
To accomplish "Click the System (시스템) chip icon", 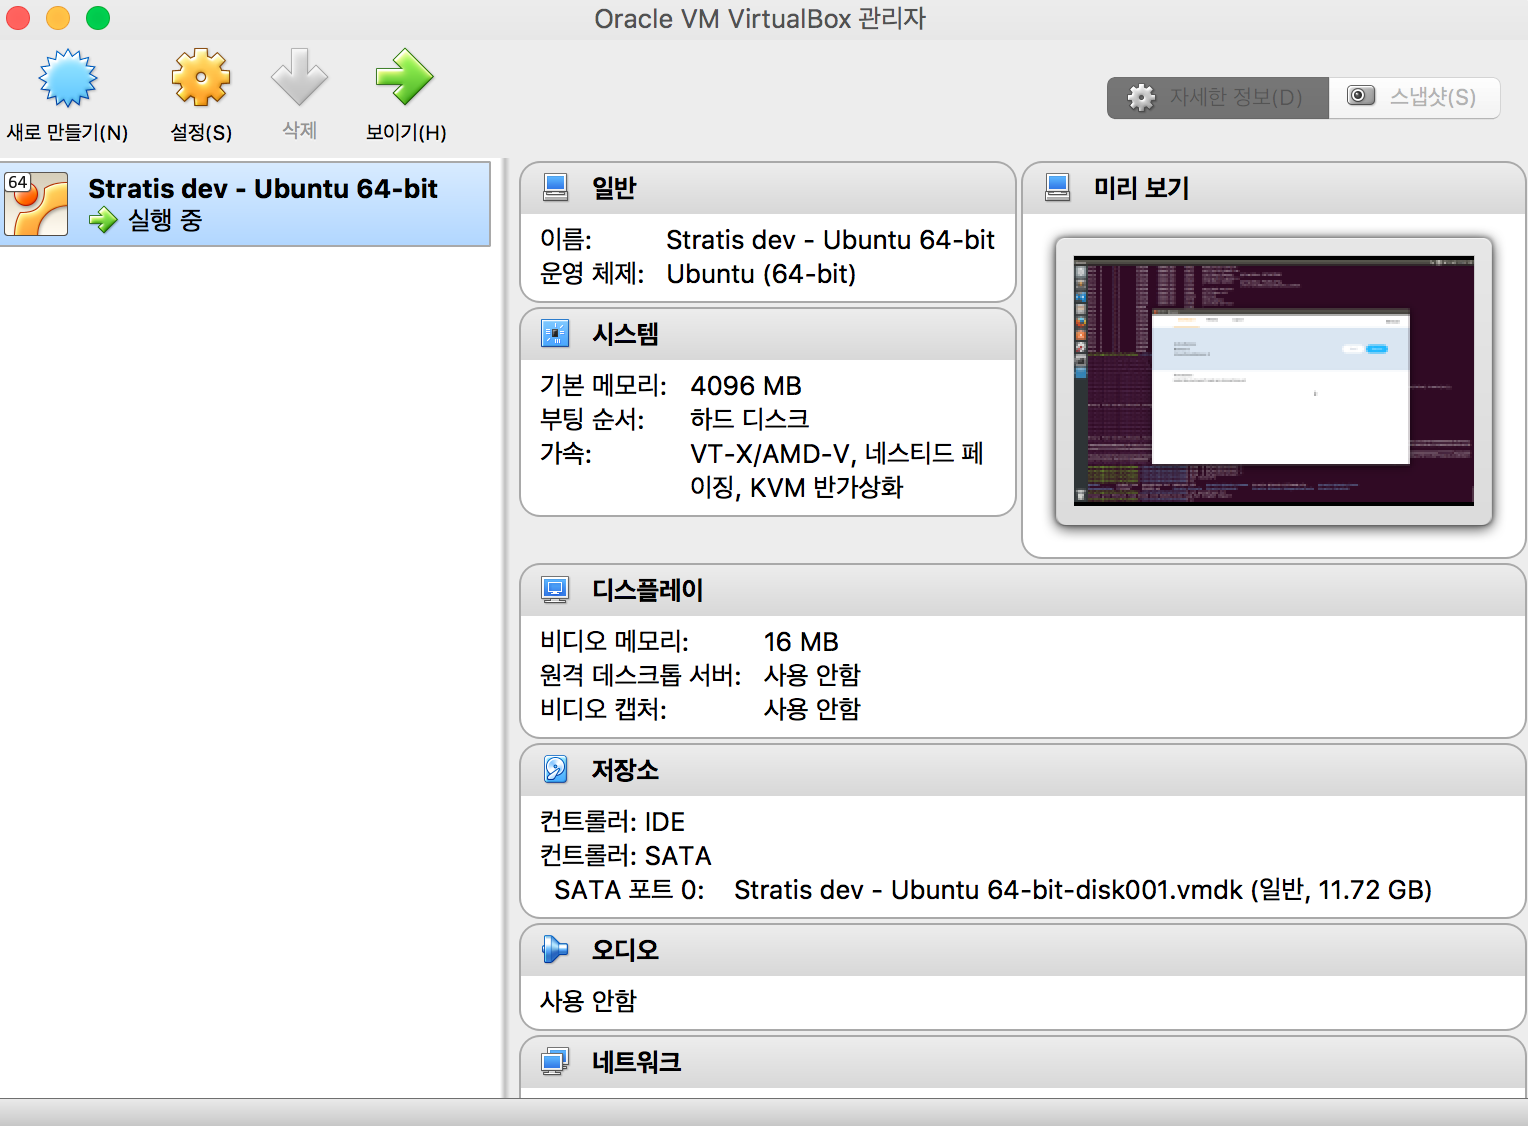I will [x=555, y=333].
